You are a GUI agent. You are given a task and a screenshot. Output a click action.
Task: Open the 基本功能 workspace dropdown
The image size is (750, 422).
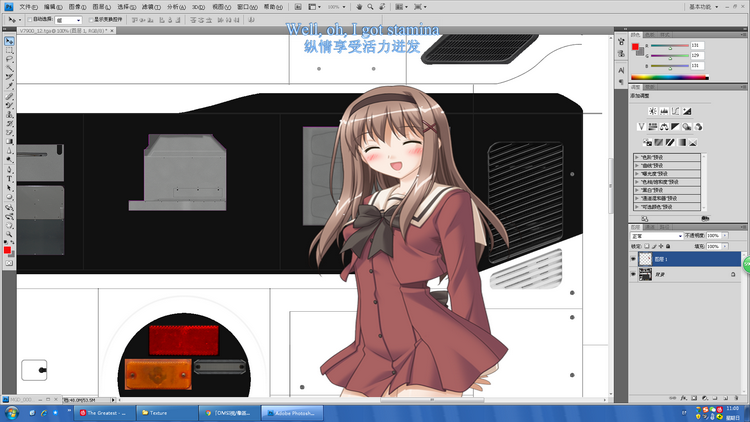tap(703, 7)
